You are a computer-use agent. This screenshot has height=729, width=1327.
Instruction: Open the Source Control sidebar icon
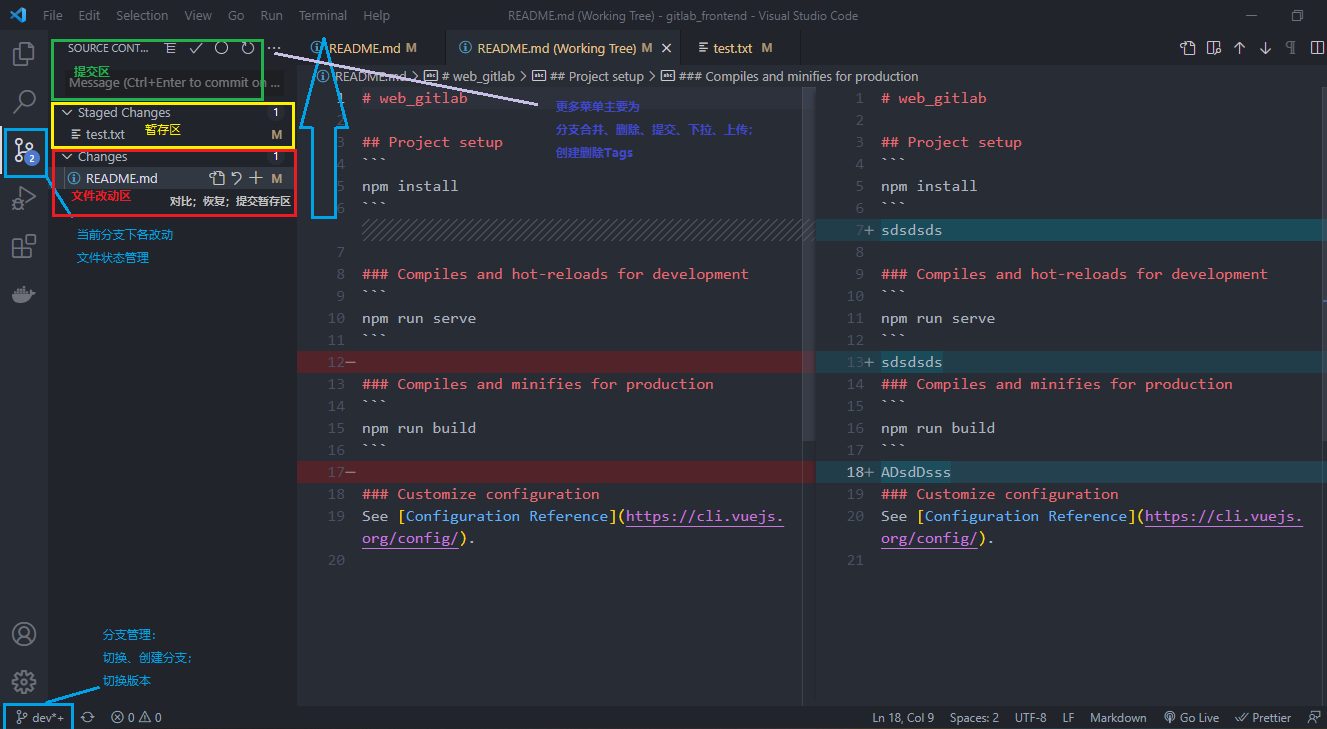pyautogui.click(x=24, y=153)
